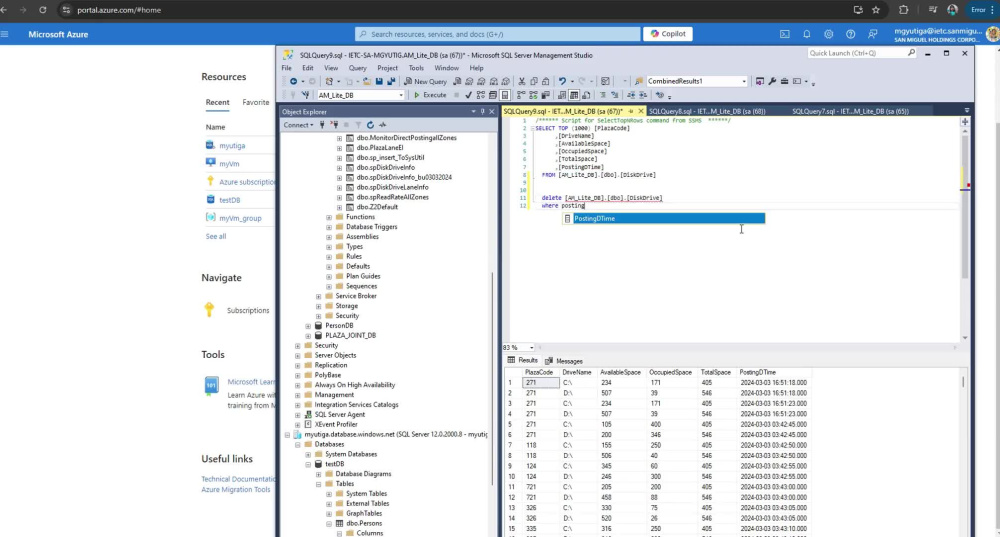Click the Cut scissors icon

coord(522,82)
